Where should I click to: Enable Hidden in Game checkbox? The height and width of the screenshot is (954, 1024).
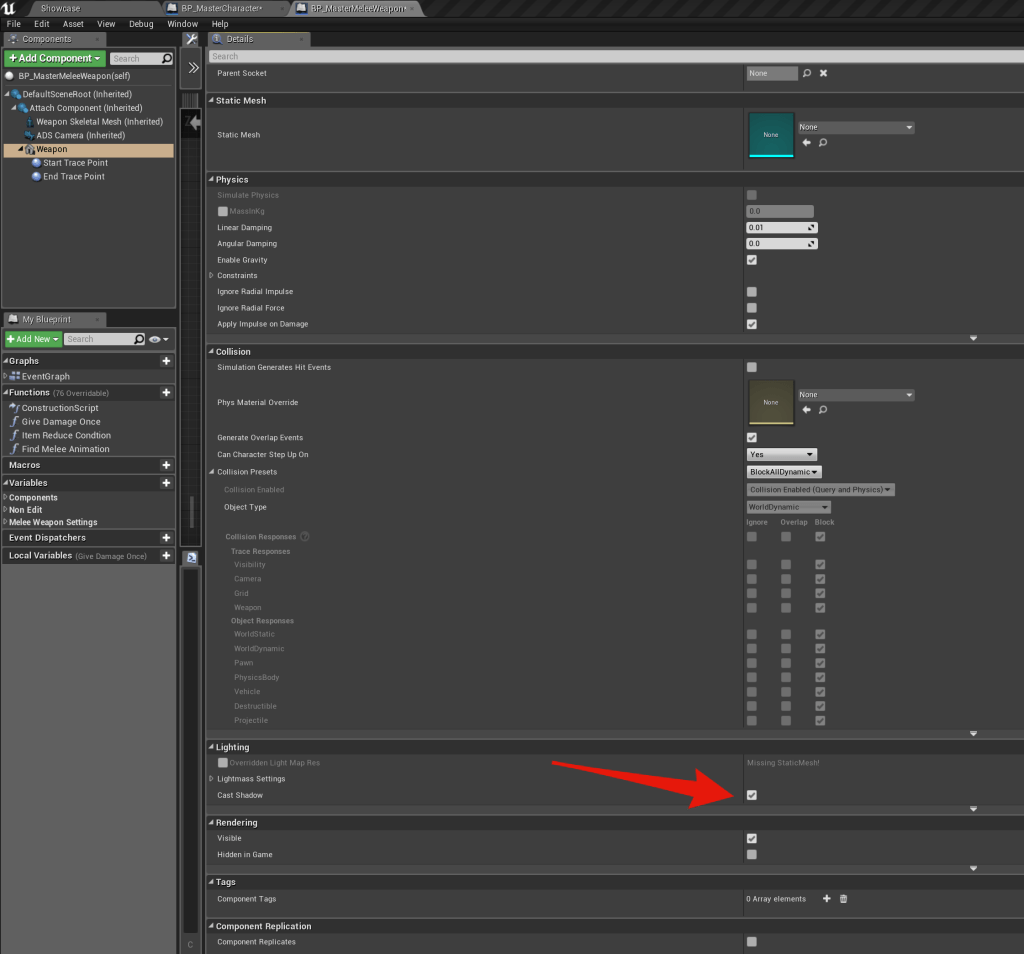[752, 855]
